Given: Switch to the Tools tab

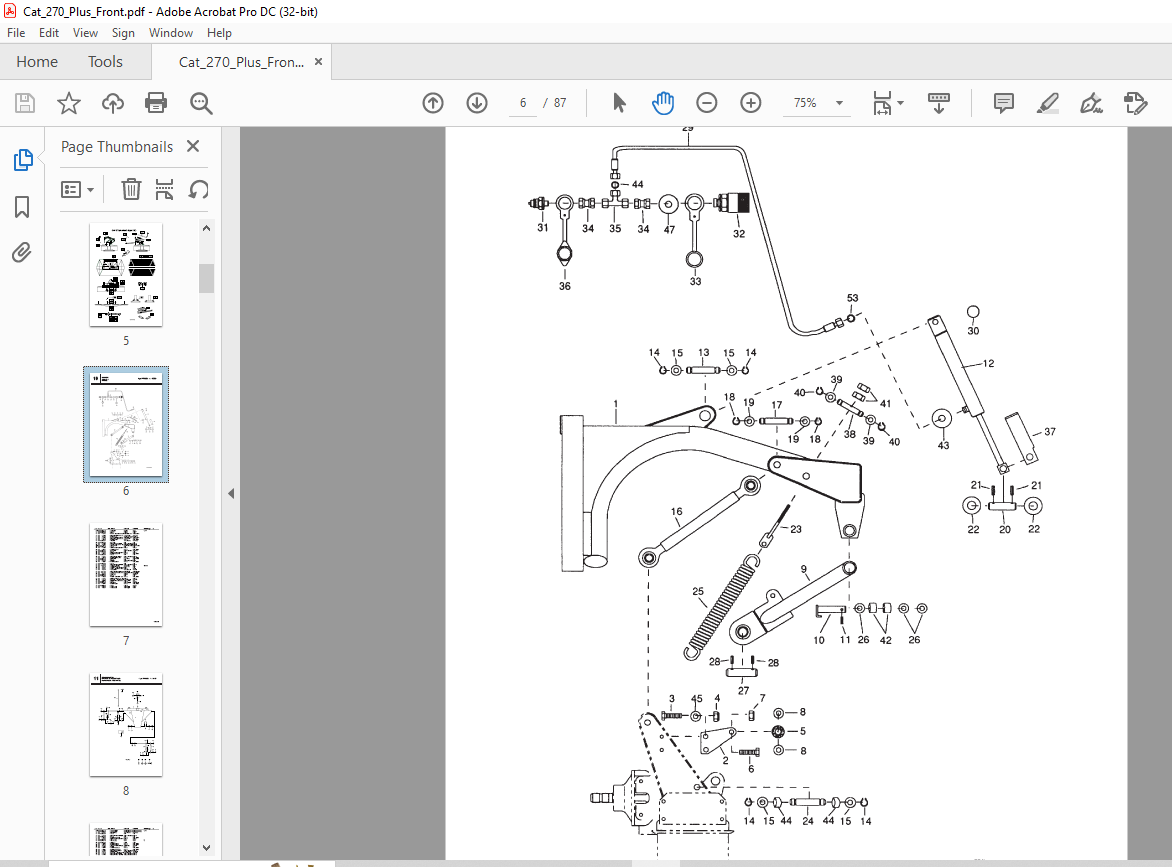Looking at the screenshot, I should pyautogui.click(x=105, y=62).
